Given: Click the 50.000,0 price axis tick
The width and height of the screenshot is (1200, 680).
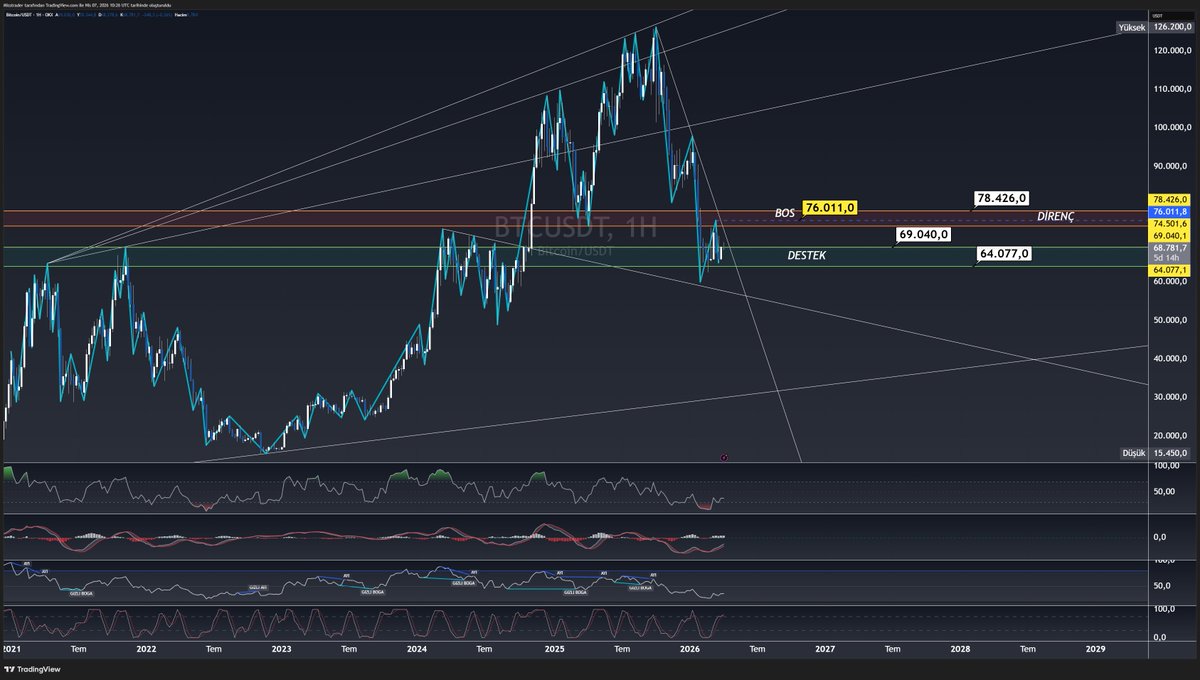Looking at the screenshot, I should pos(1172,320).
